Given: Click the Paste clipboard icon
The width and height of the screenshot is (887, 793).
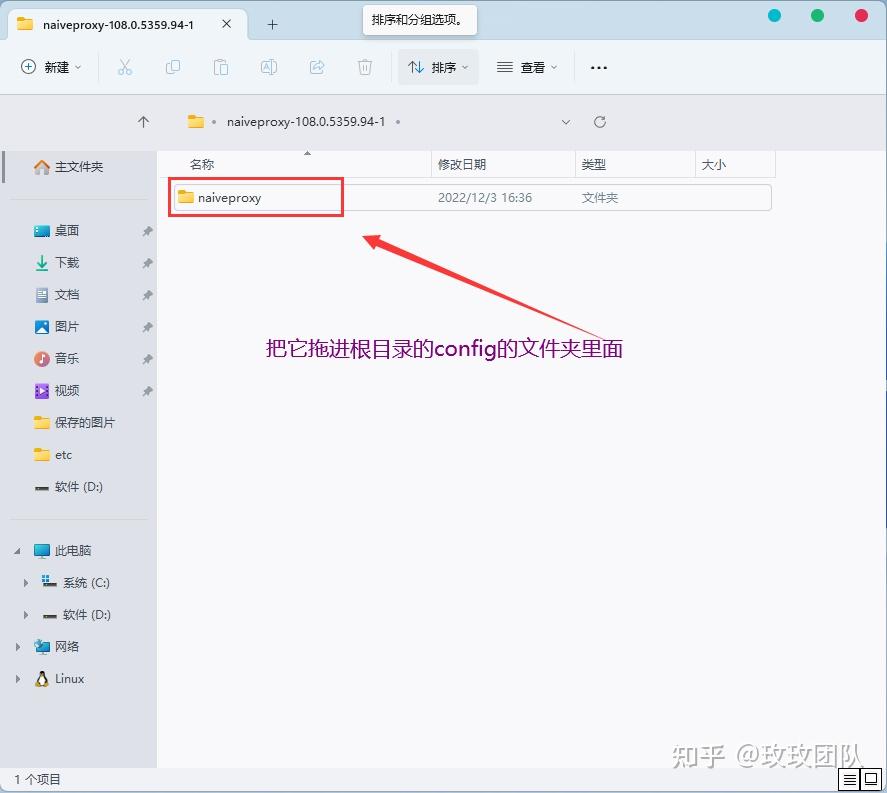Looking at the screenshot, I should click(x=221, y=67).
